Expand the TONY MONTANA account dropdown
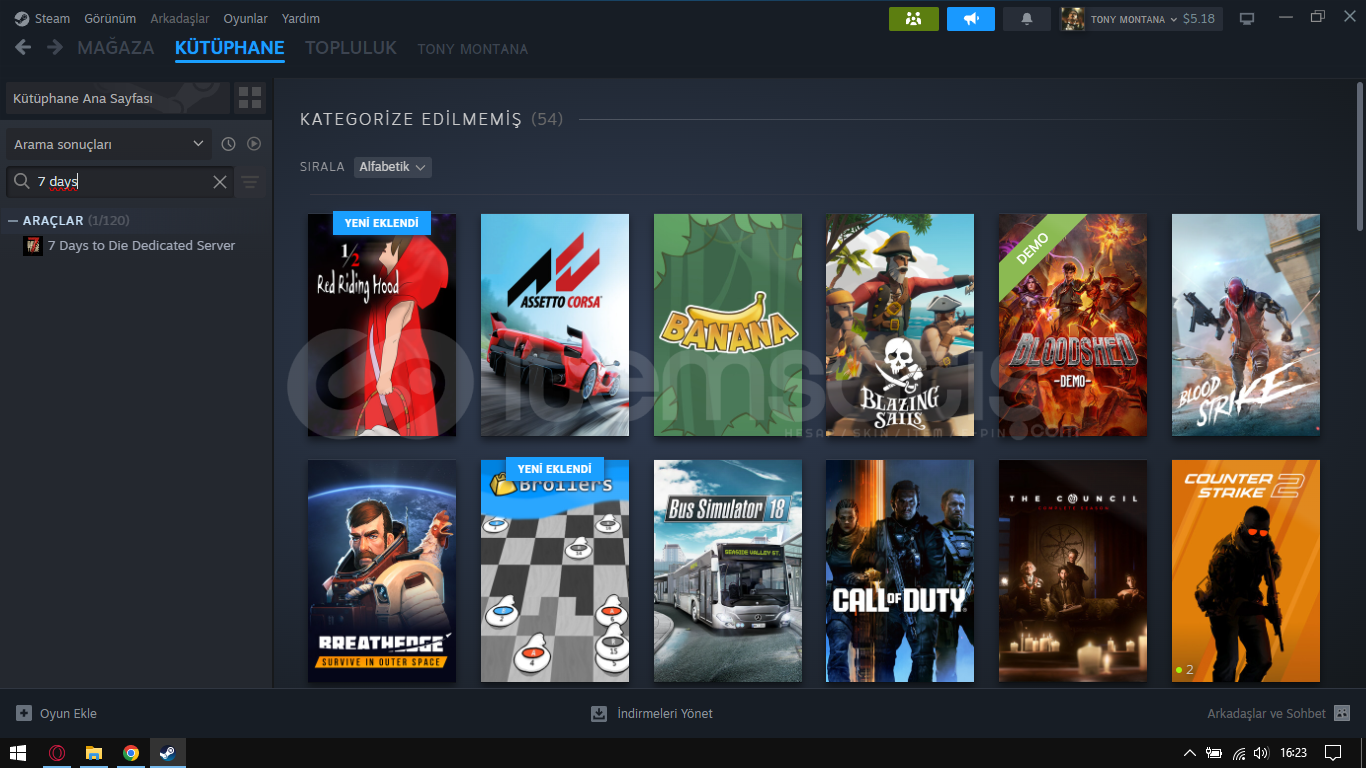1366x768 pixels. (1154, 19)
